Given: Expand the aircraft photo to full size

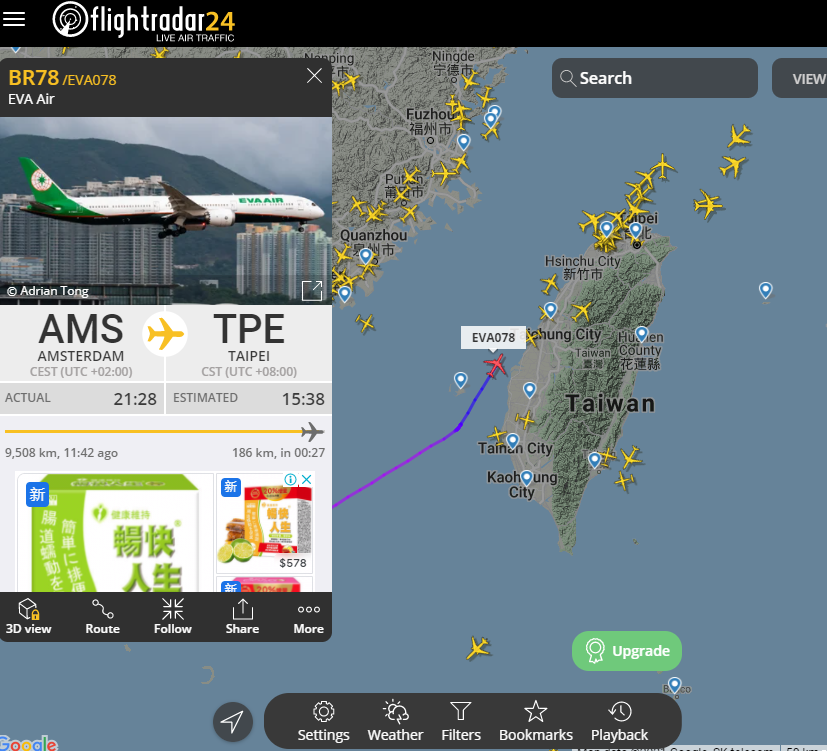Looking at the screenshot, I should (312, 291).
